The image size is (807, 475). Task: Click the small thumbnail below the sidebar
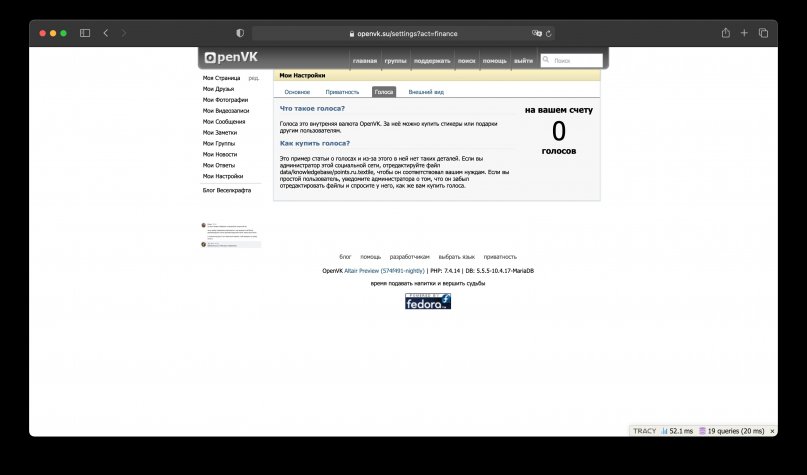(231, 235)
